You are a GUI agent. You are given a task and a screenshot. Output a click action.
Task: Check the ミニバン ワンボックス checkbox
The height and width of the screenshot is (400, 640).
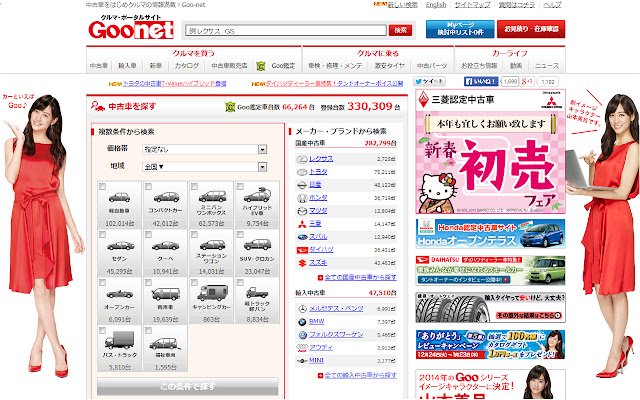(194, 187)
